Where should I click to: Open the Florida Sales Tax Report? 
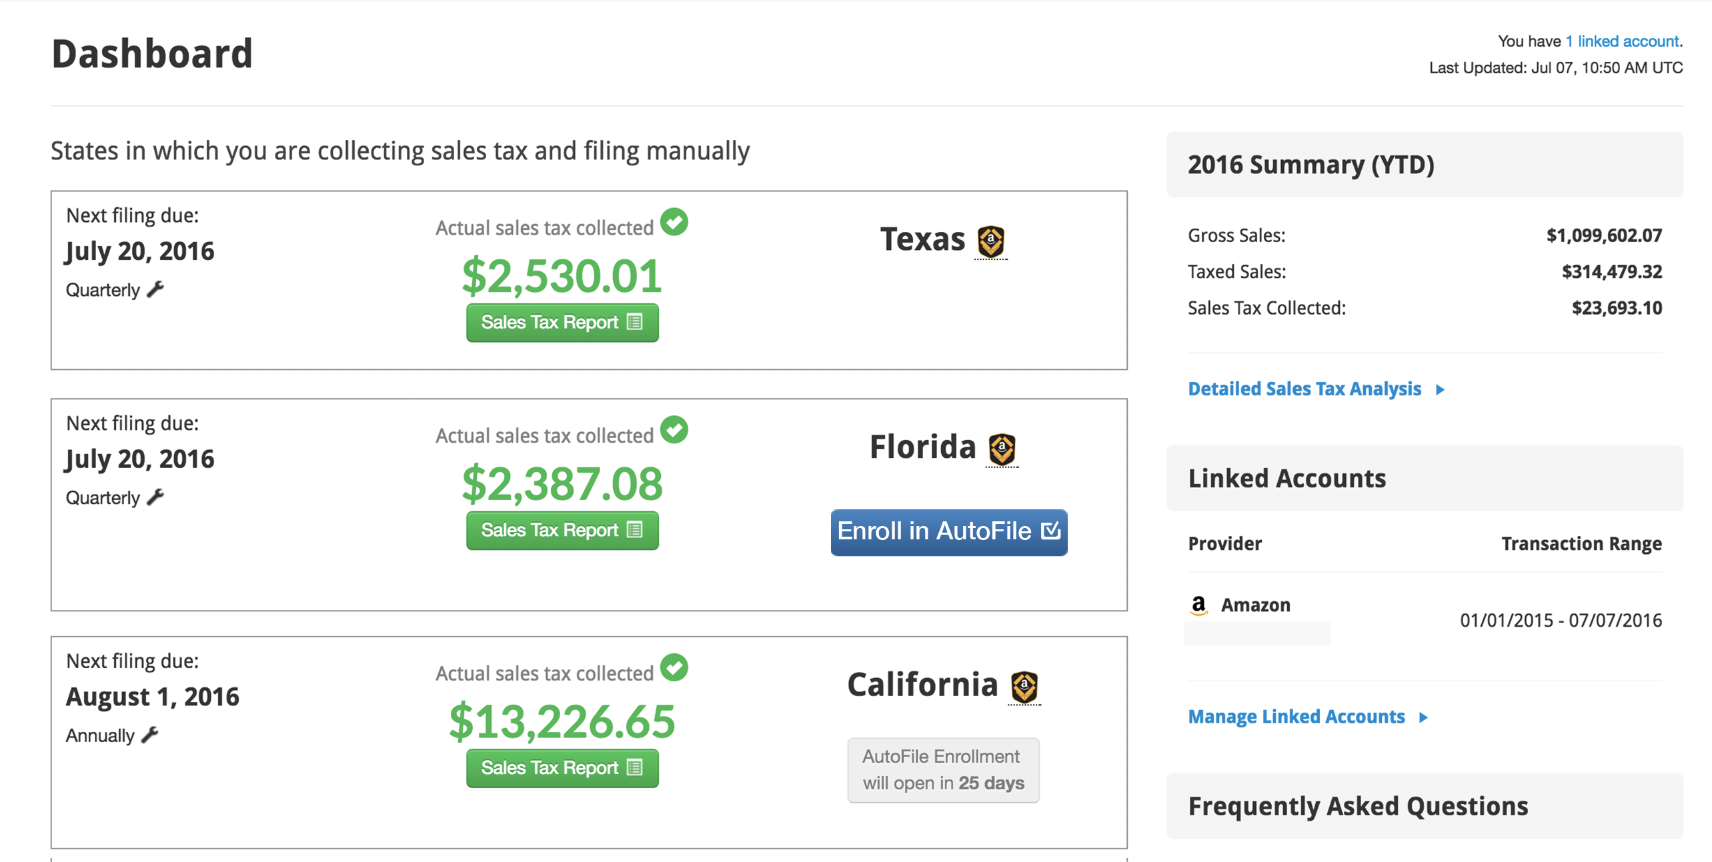(562, 531)
